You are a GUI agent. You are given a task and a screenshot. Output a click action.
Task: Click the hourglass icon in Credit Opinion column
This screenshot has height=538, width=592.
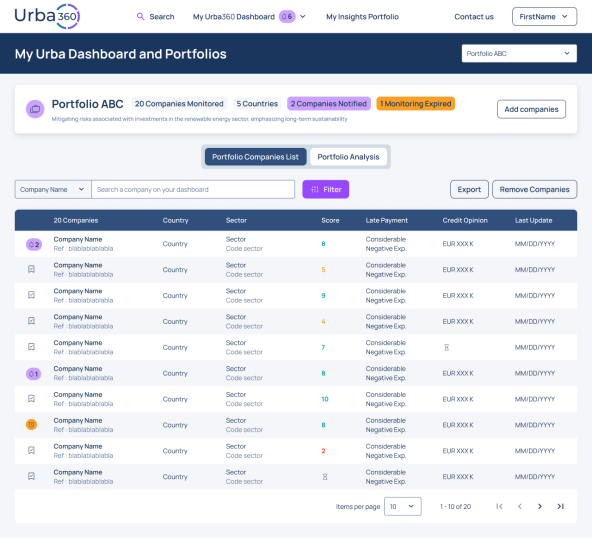(447, 347)
